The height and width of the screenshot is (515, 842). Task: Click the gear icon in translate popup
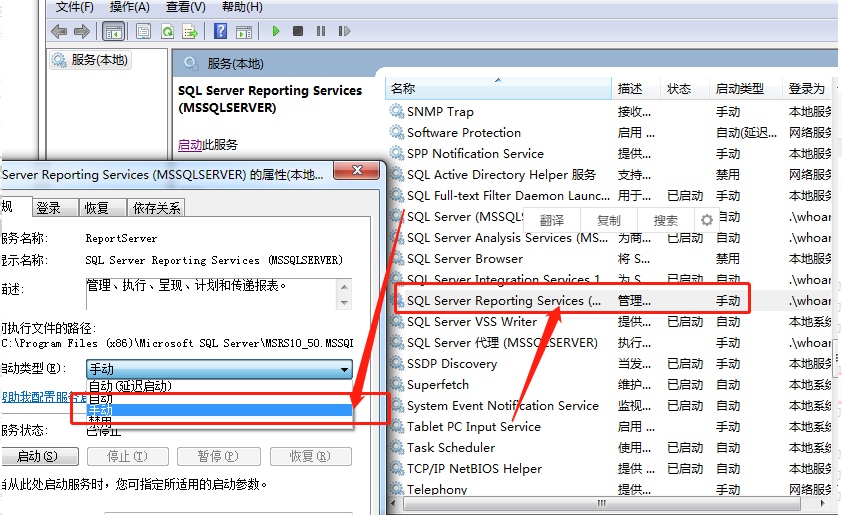[707, 220]
